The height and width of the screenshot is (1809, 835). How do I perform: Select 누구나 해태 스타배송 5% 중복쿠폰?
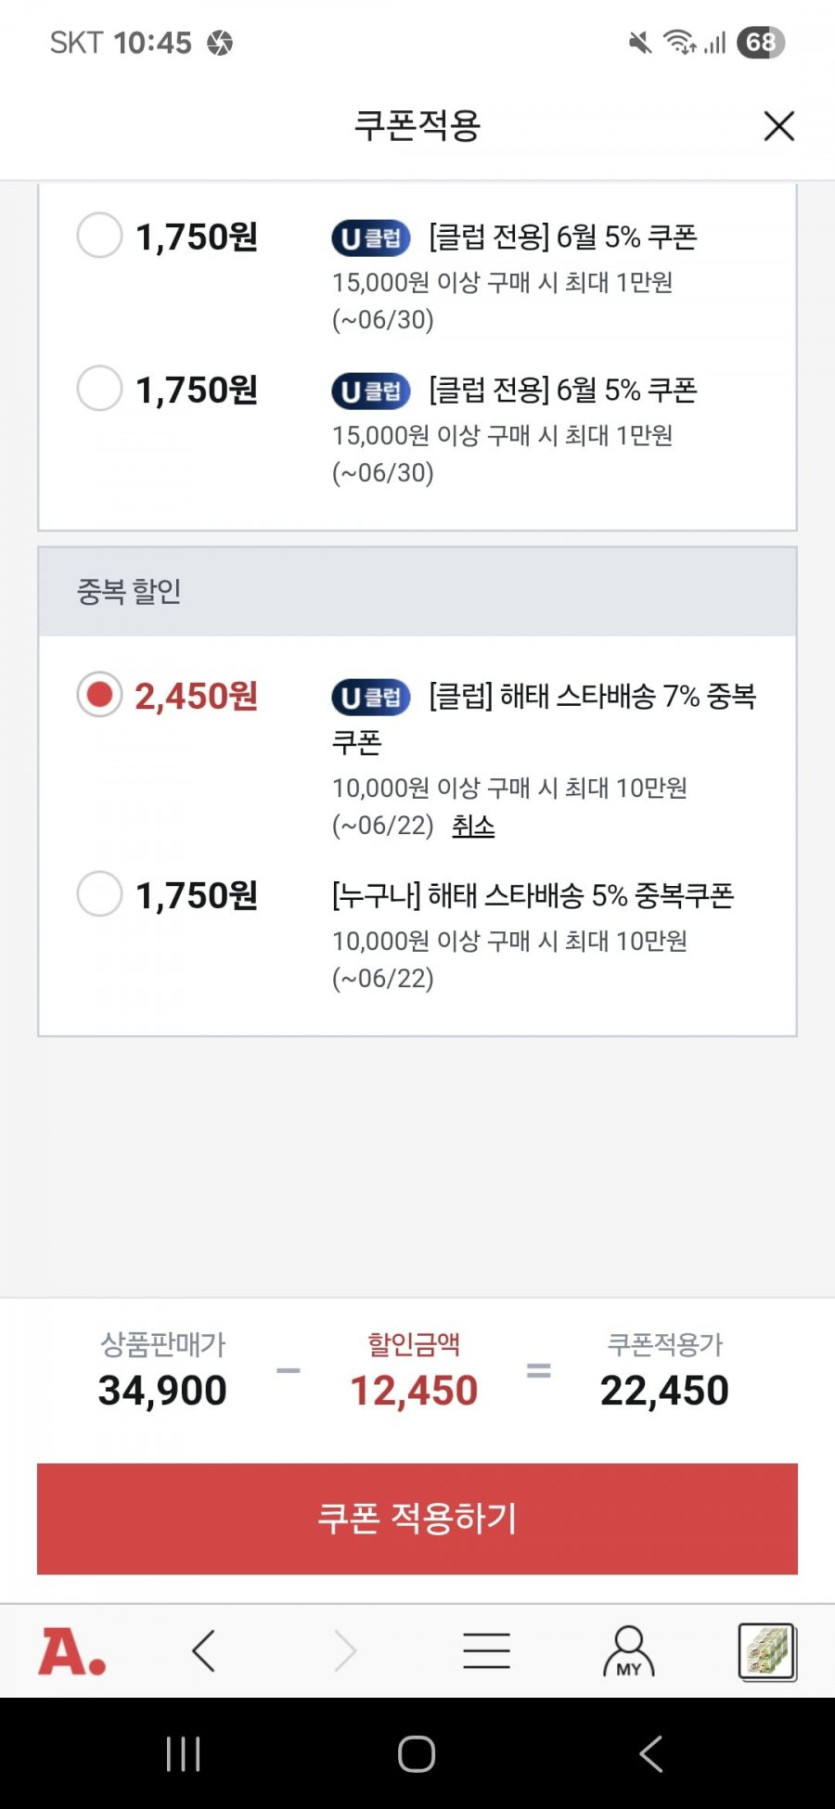(x=100, y=893)
